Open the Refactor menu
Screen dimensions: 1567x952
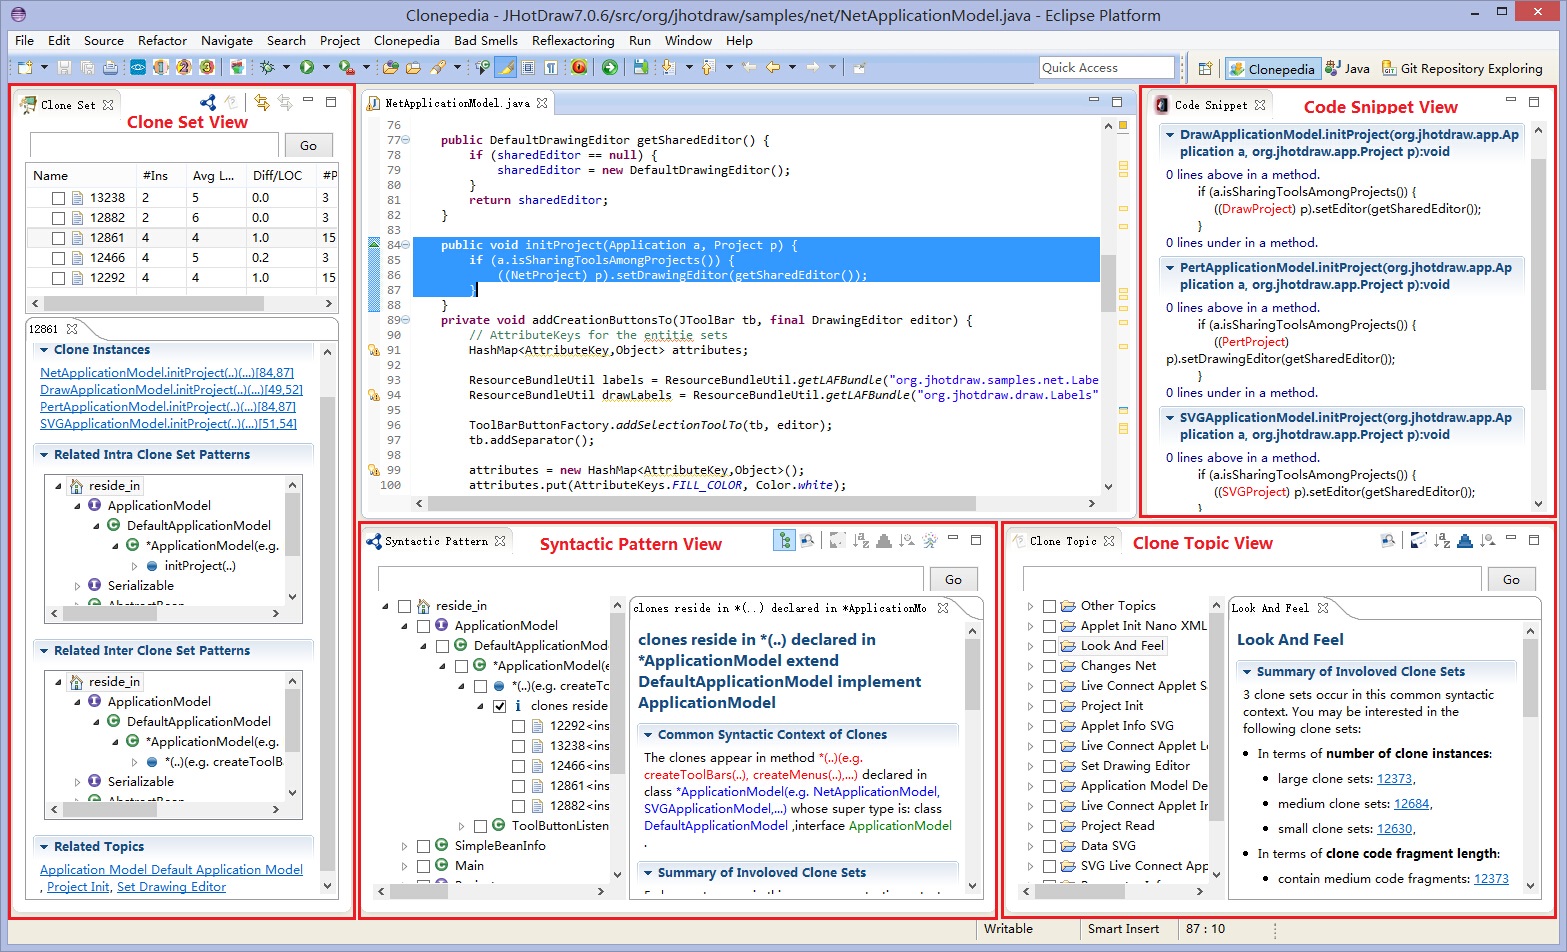[x=162, y=40]
